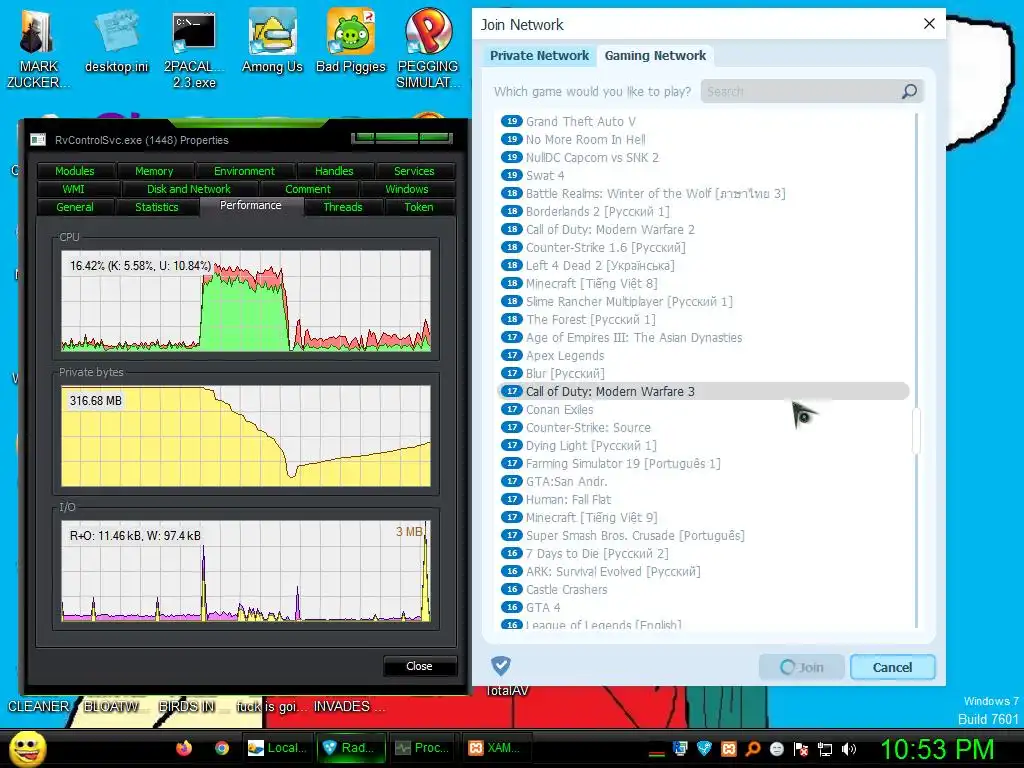Switch to the Local taskbar window
The width and height of the screenshot is (1024, 768).
coord(278,748)
